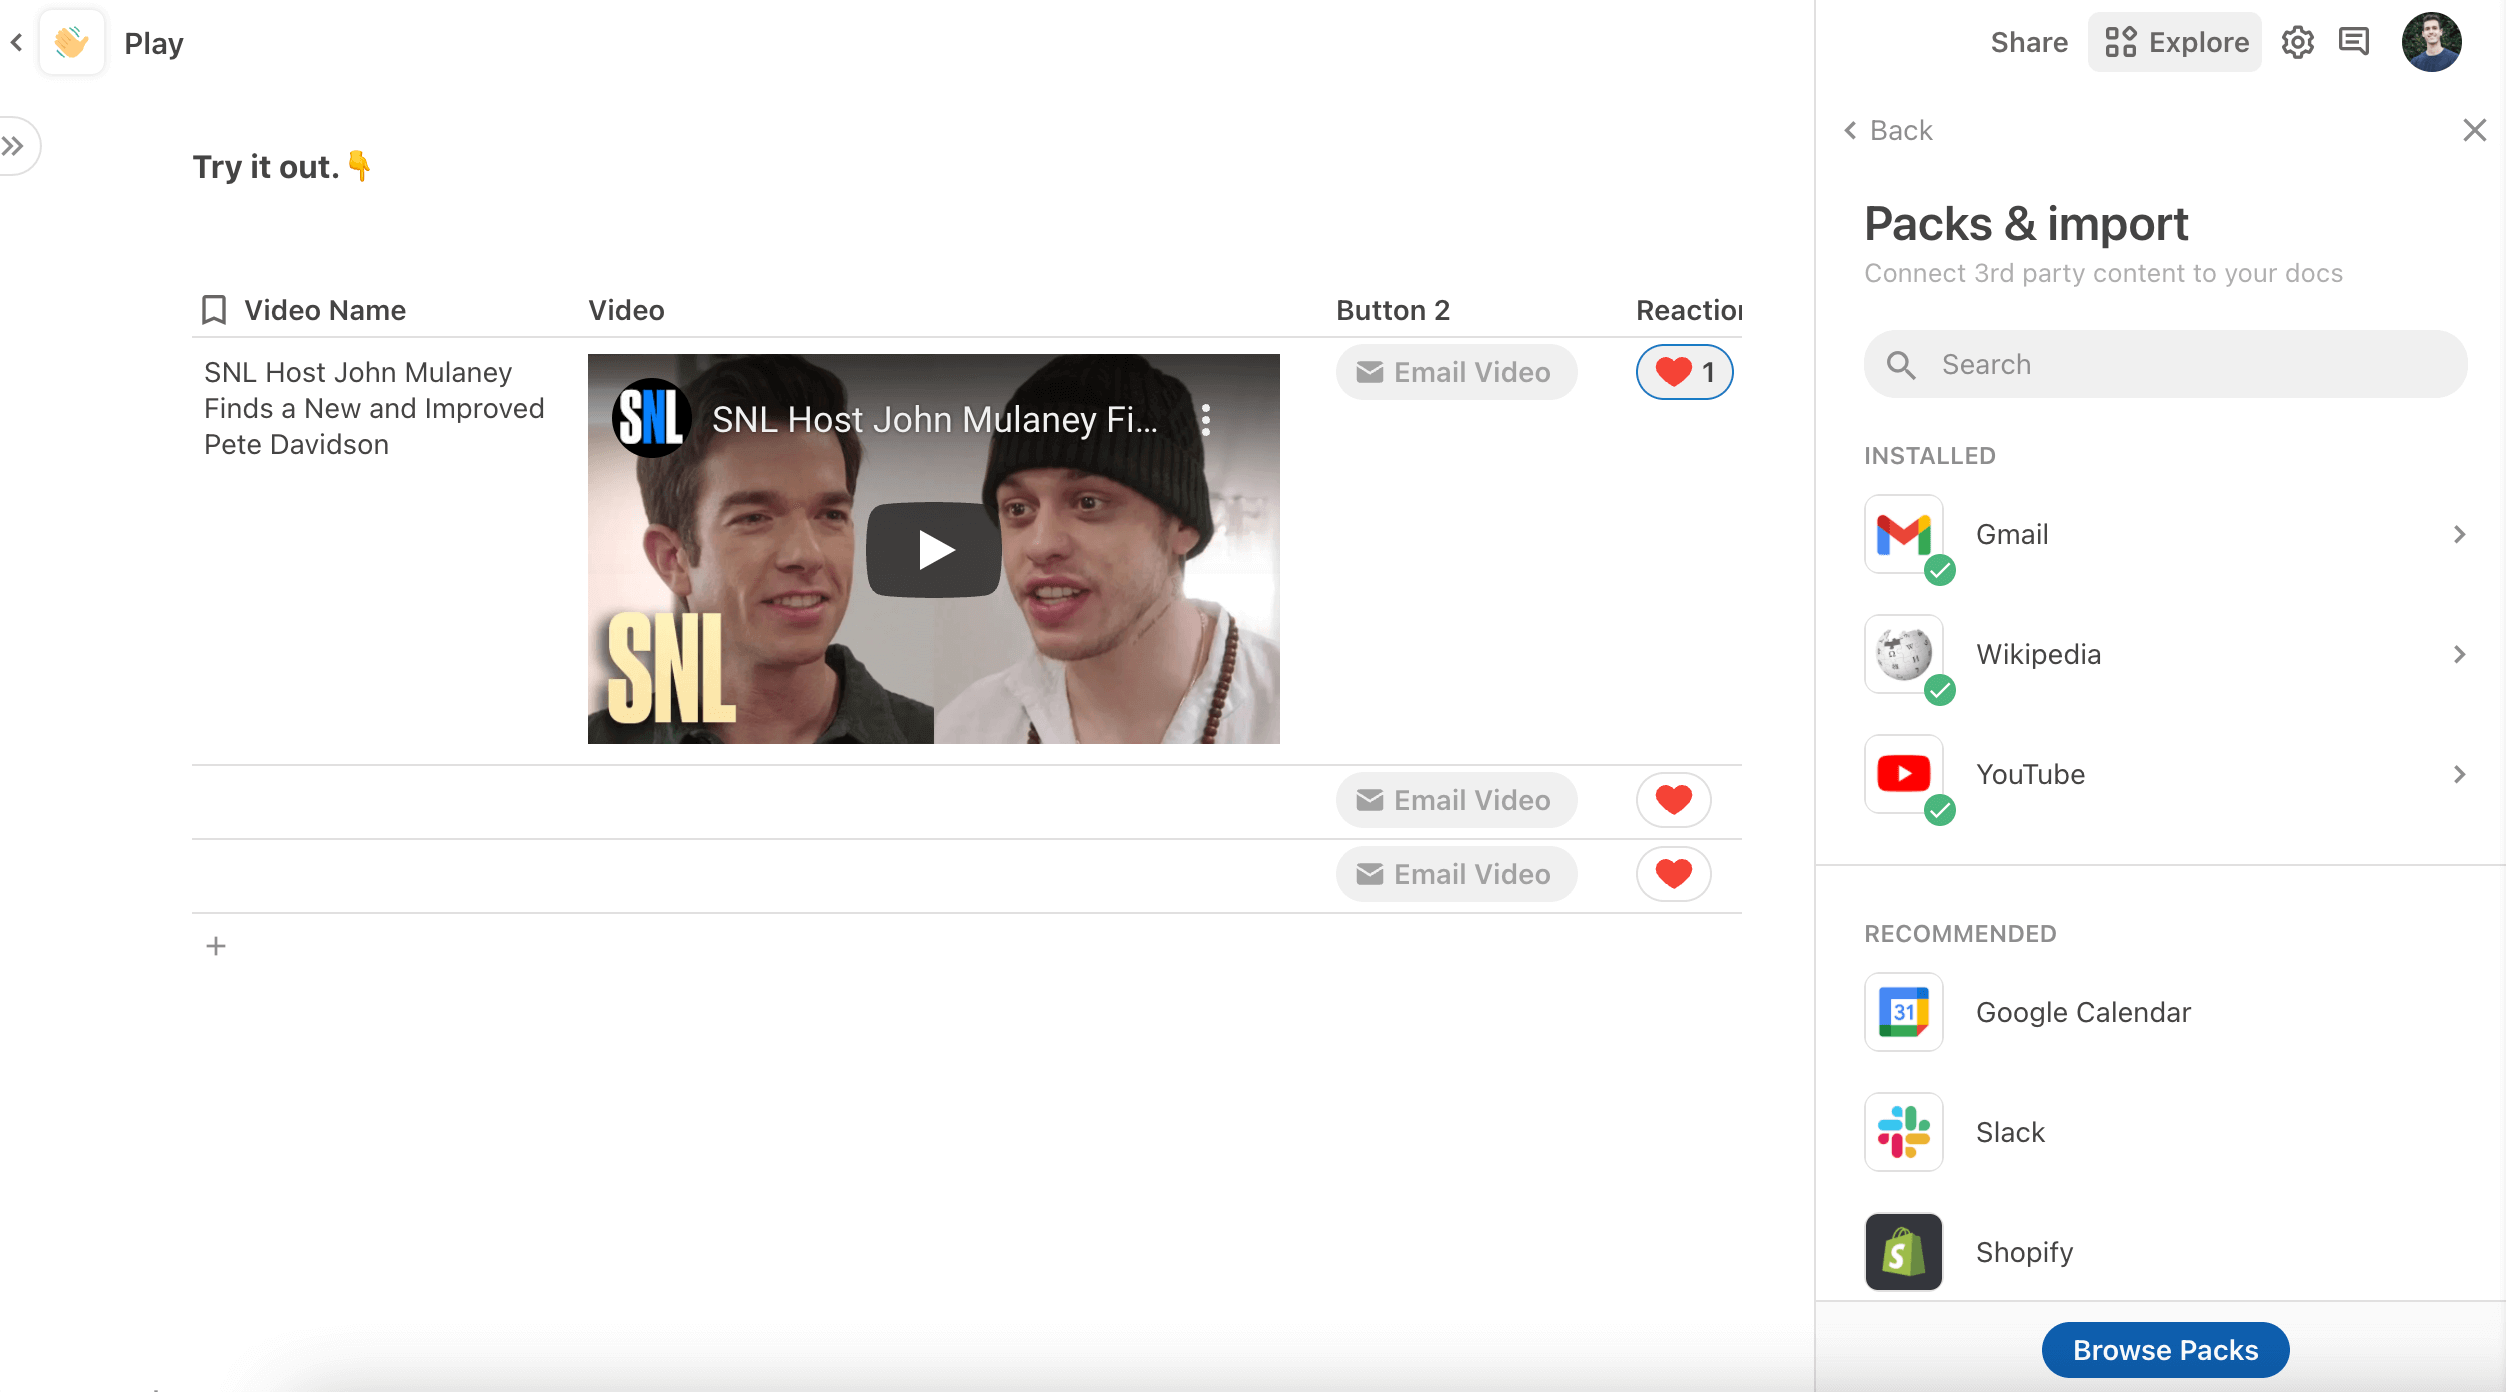Click the Google Calendar label

pos(2084,1012)
